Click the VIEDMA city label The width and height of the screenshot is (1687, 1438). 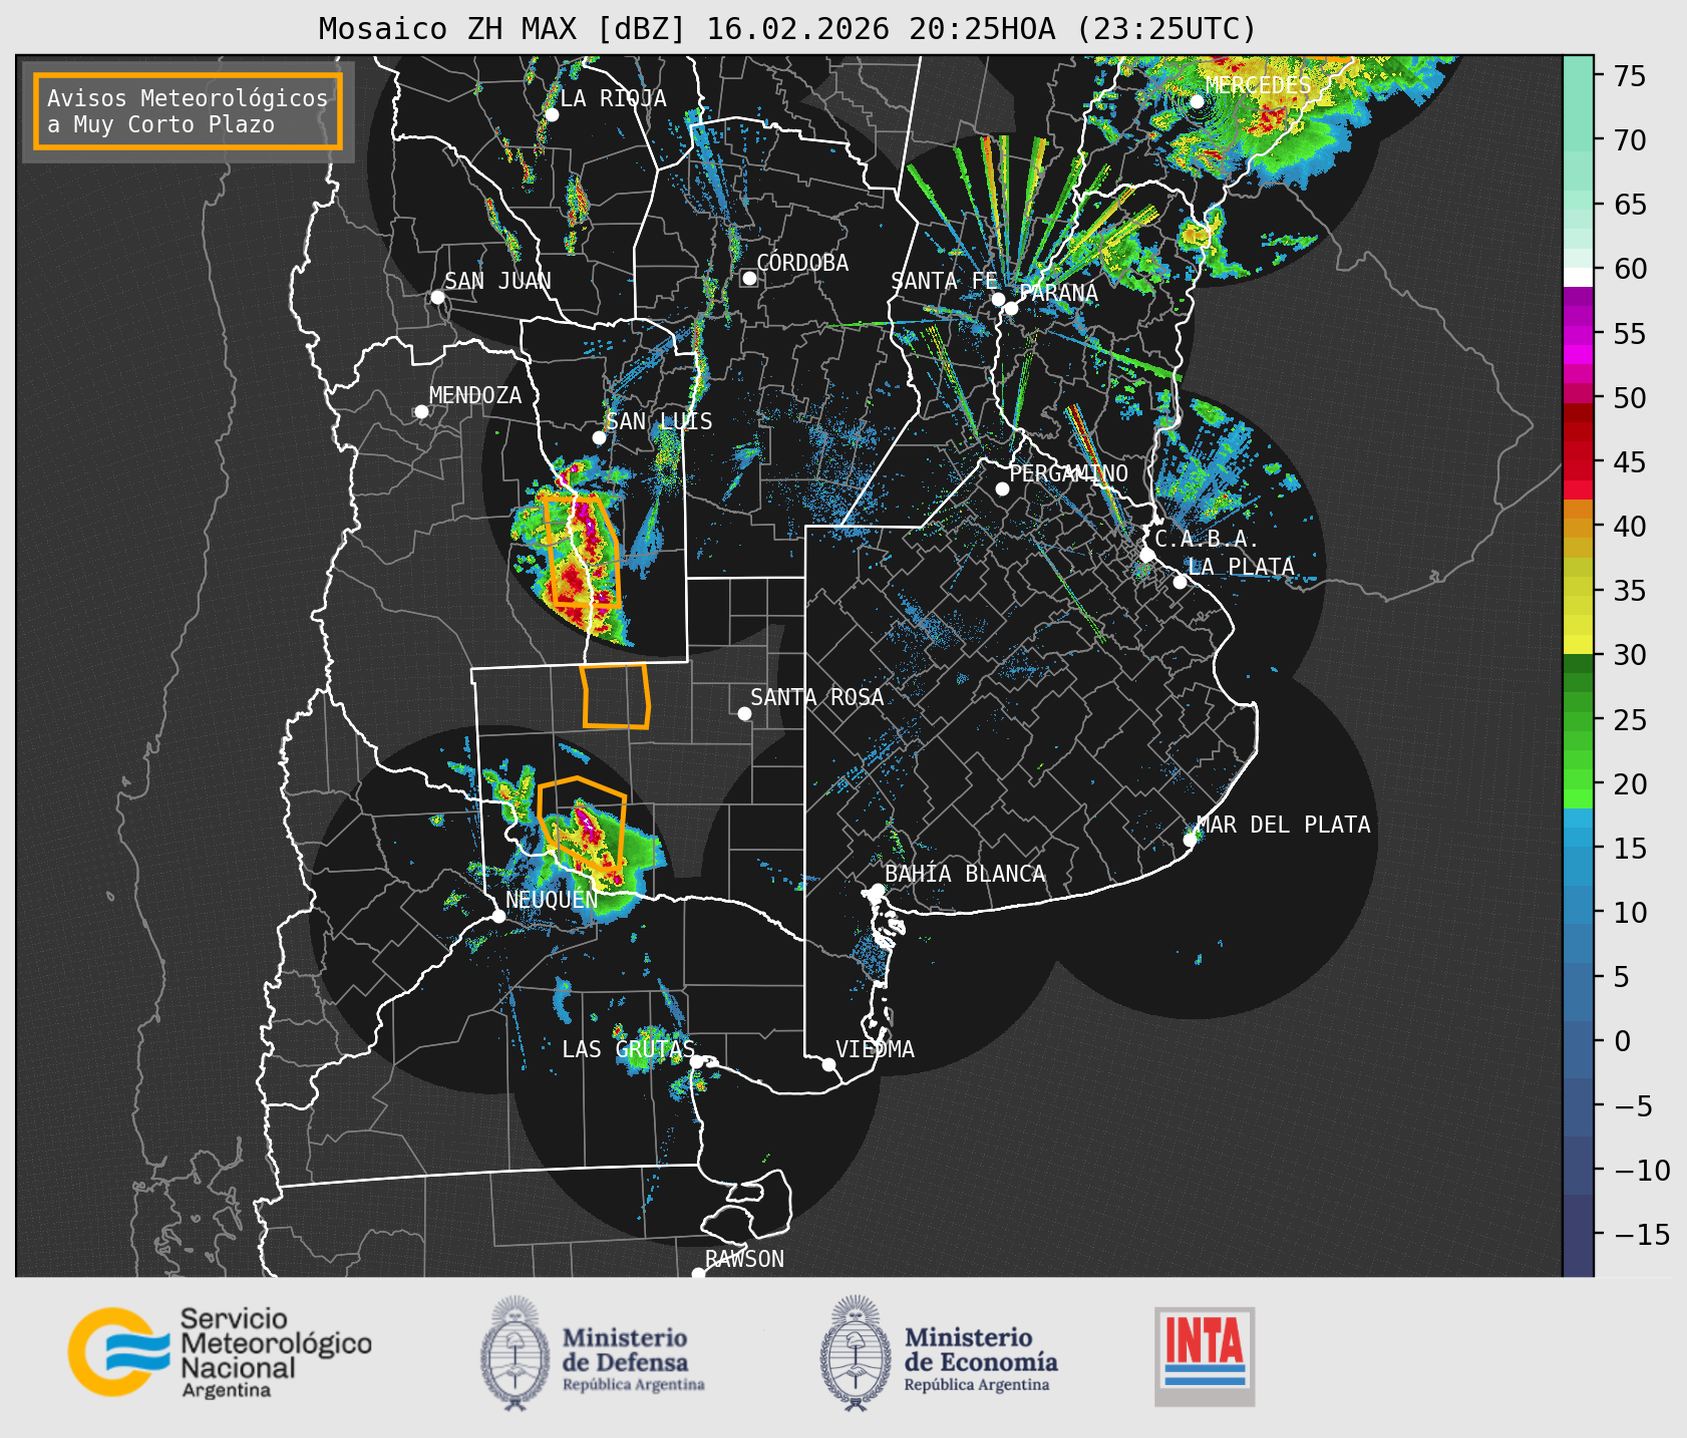pyautogui.click(x=875, y=1049)
